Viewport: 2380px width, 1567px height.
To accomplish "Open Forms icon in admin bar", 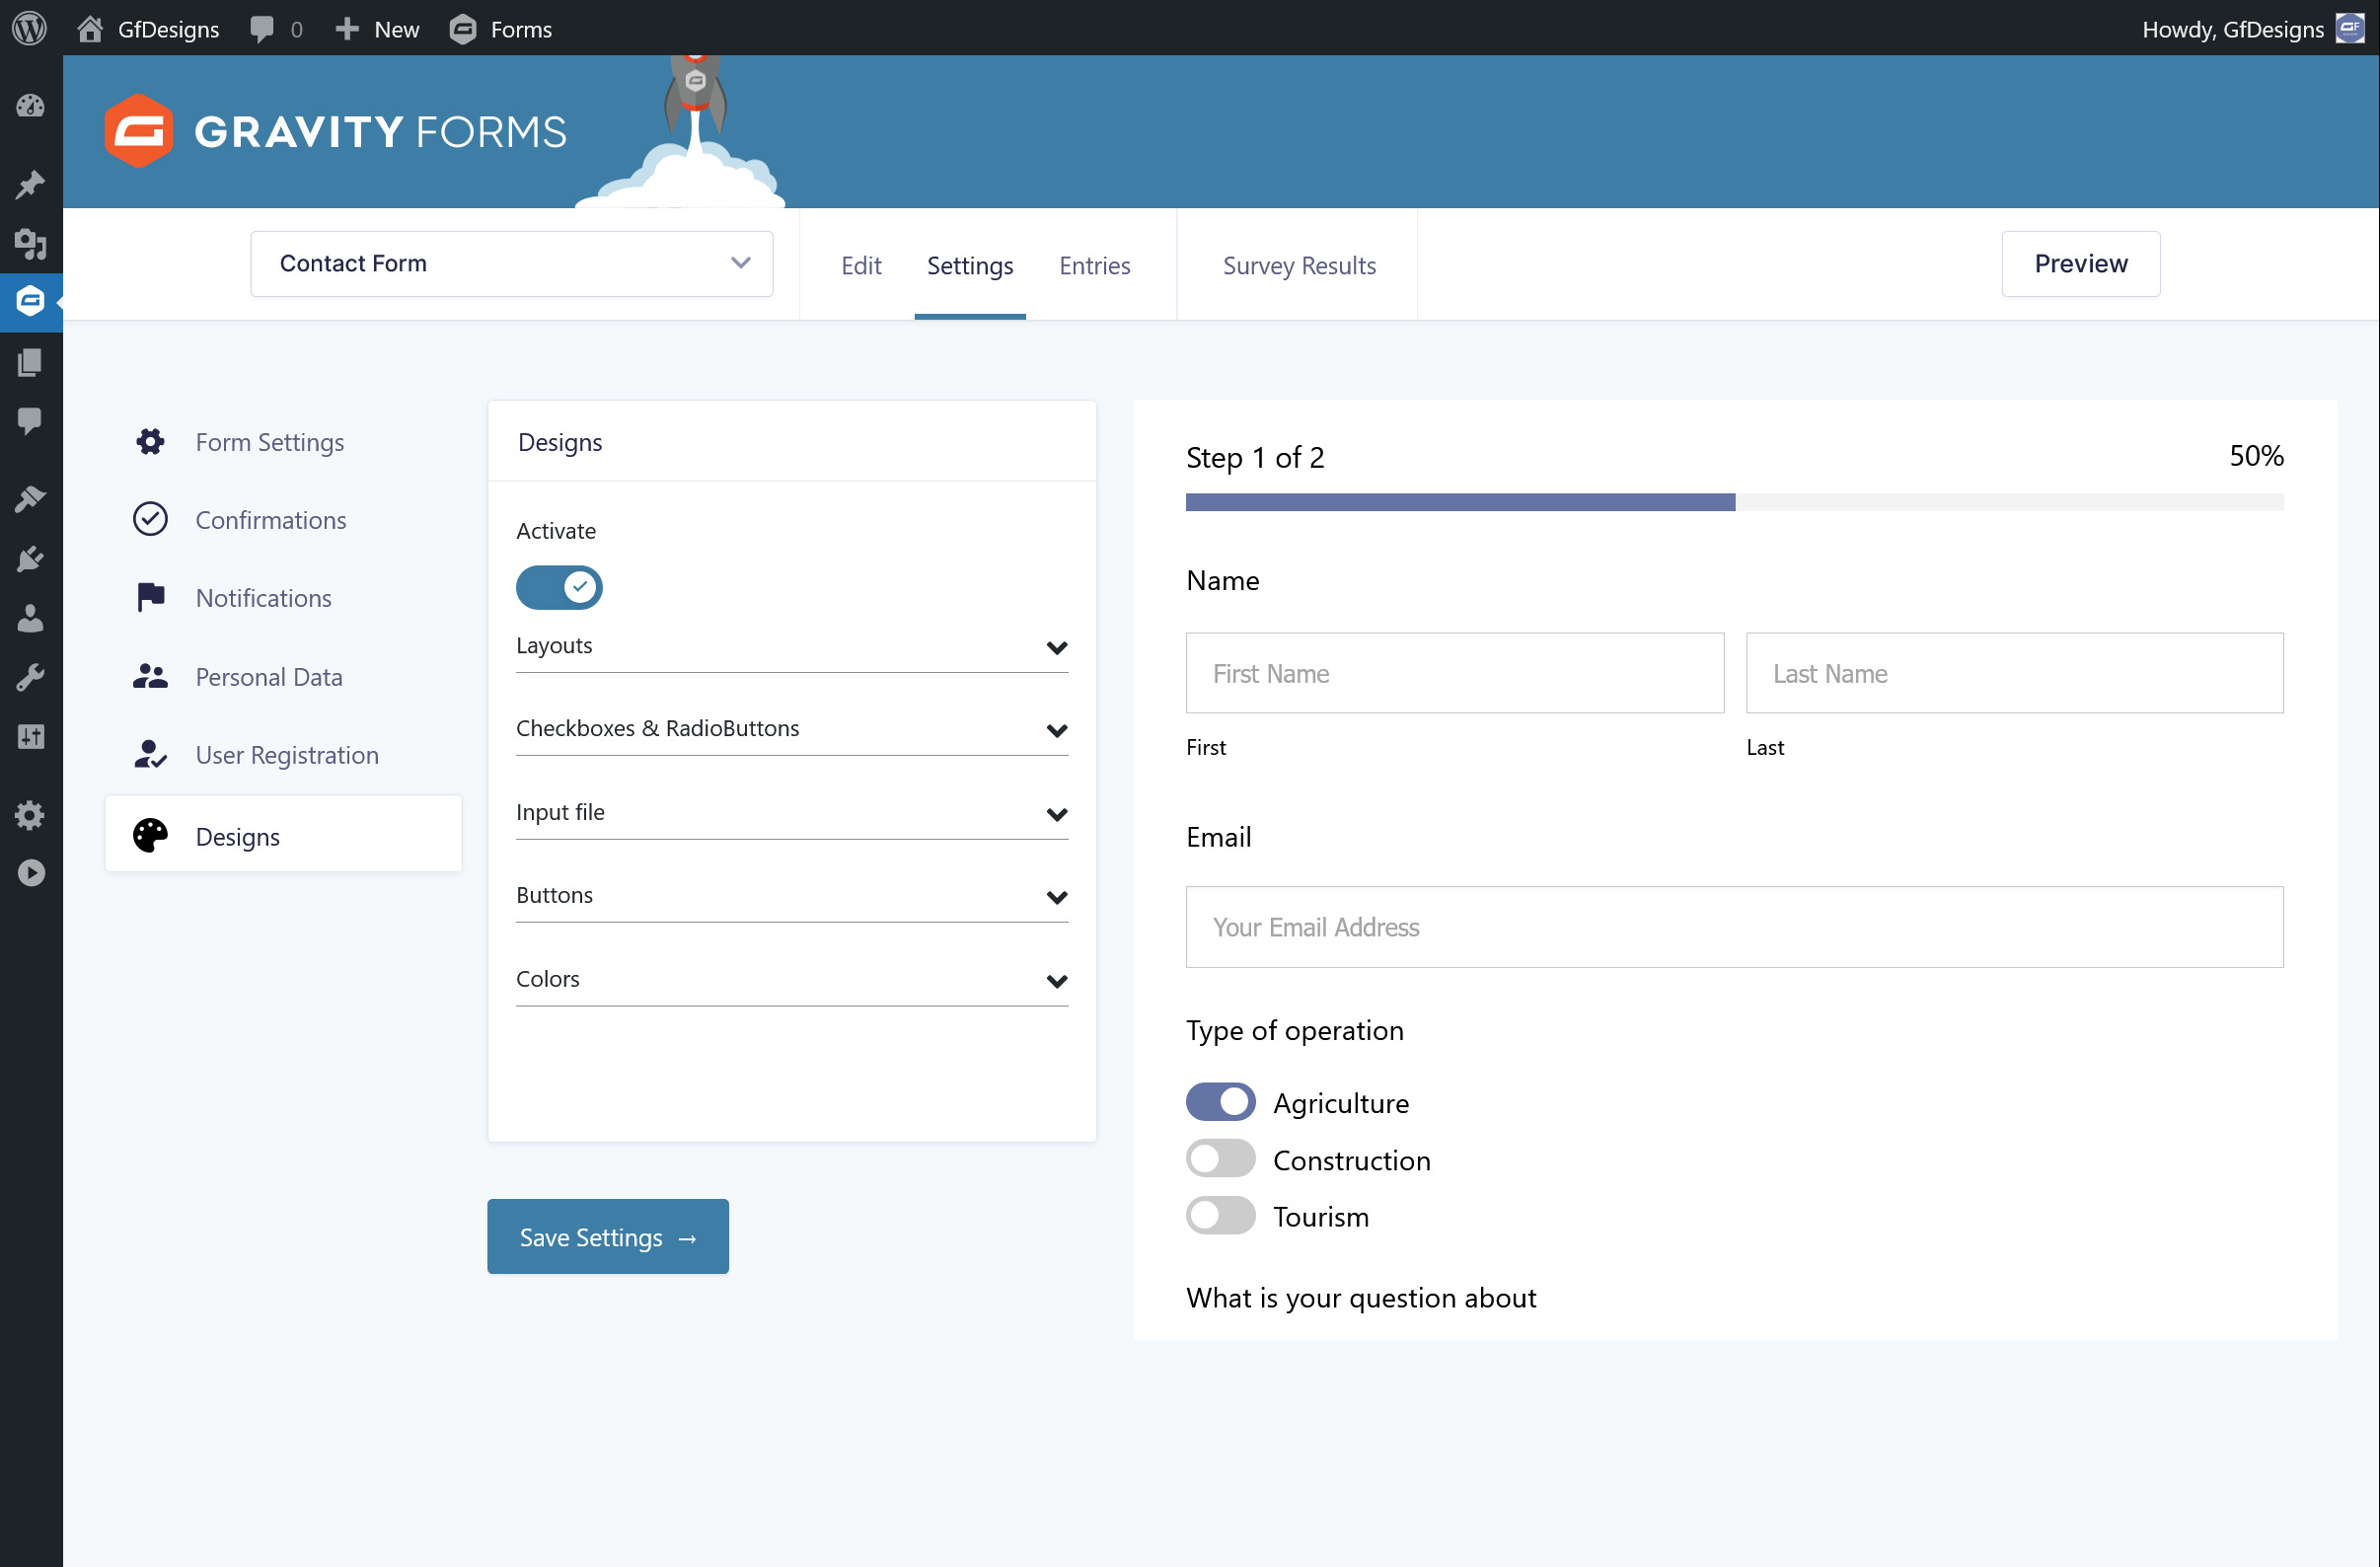I will tap(463, 29).
